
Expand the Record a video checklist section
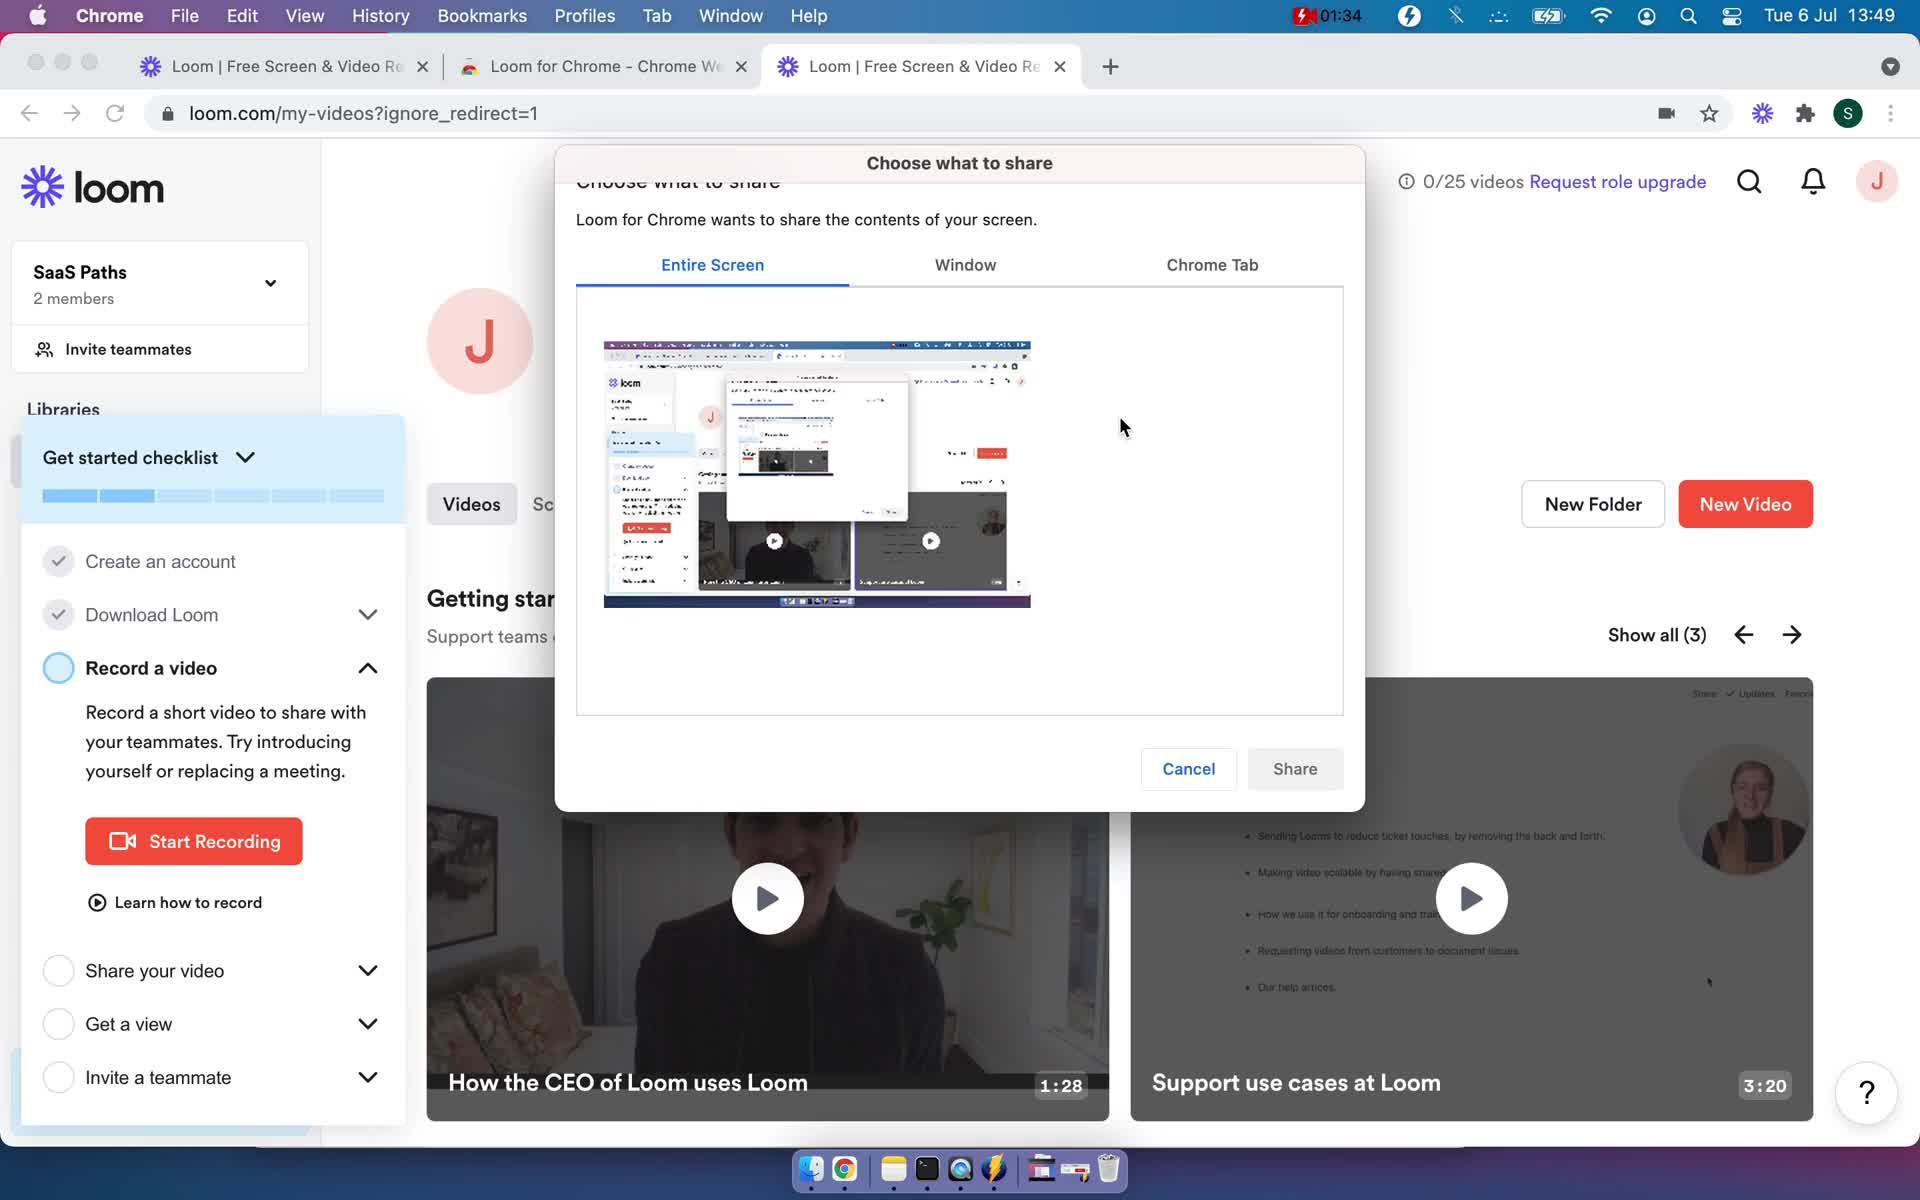coord(366,668)
